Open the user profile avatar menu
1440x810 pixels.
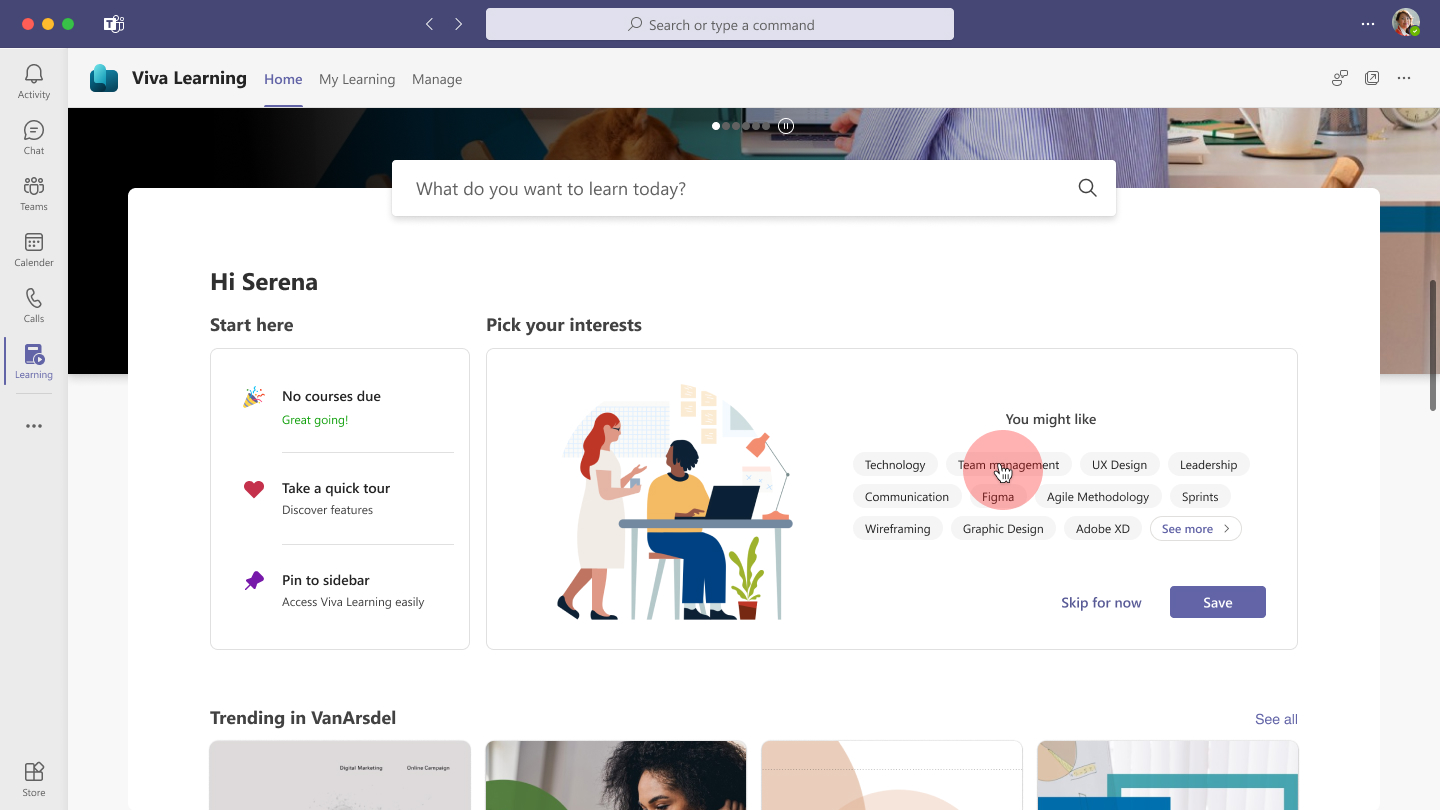(1406, 23)
